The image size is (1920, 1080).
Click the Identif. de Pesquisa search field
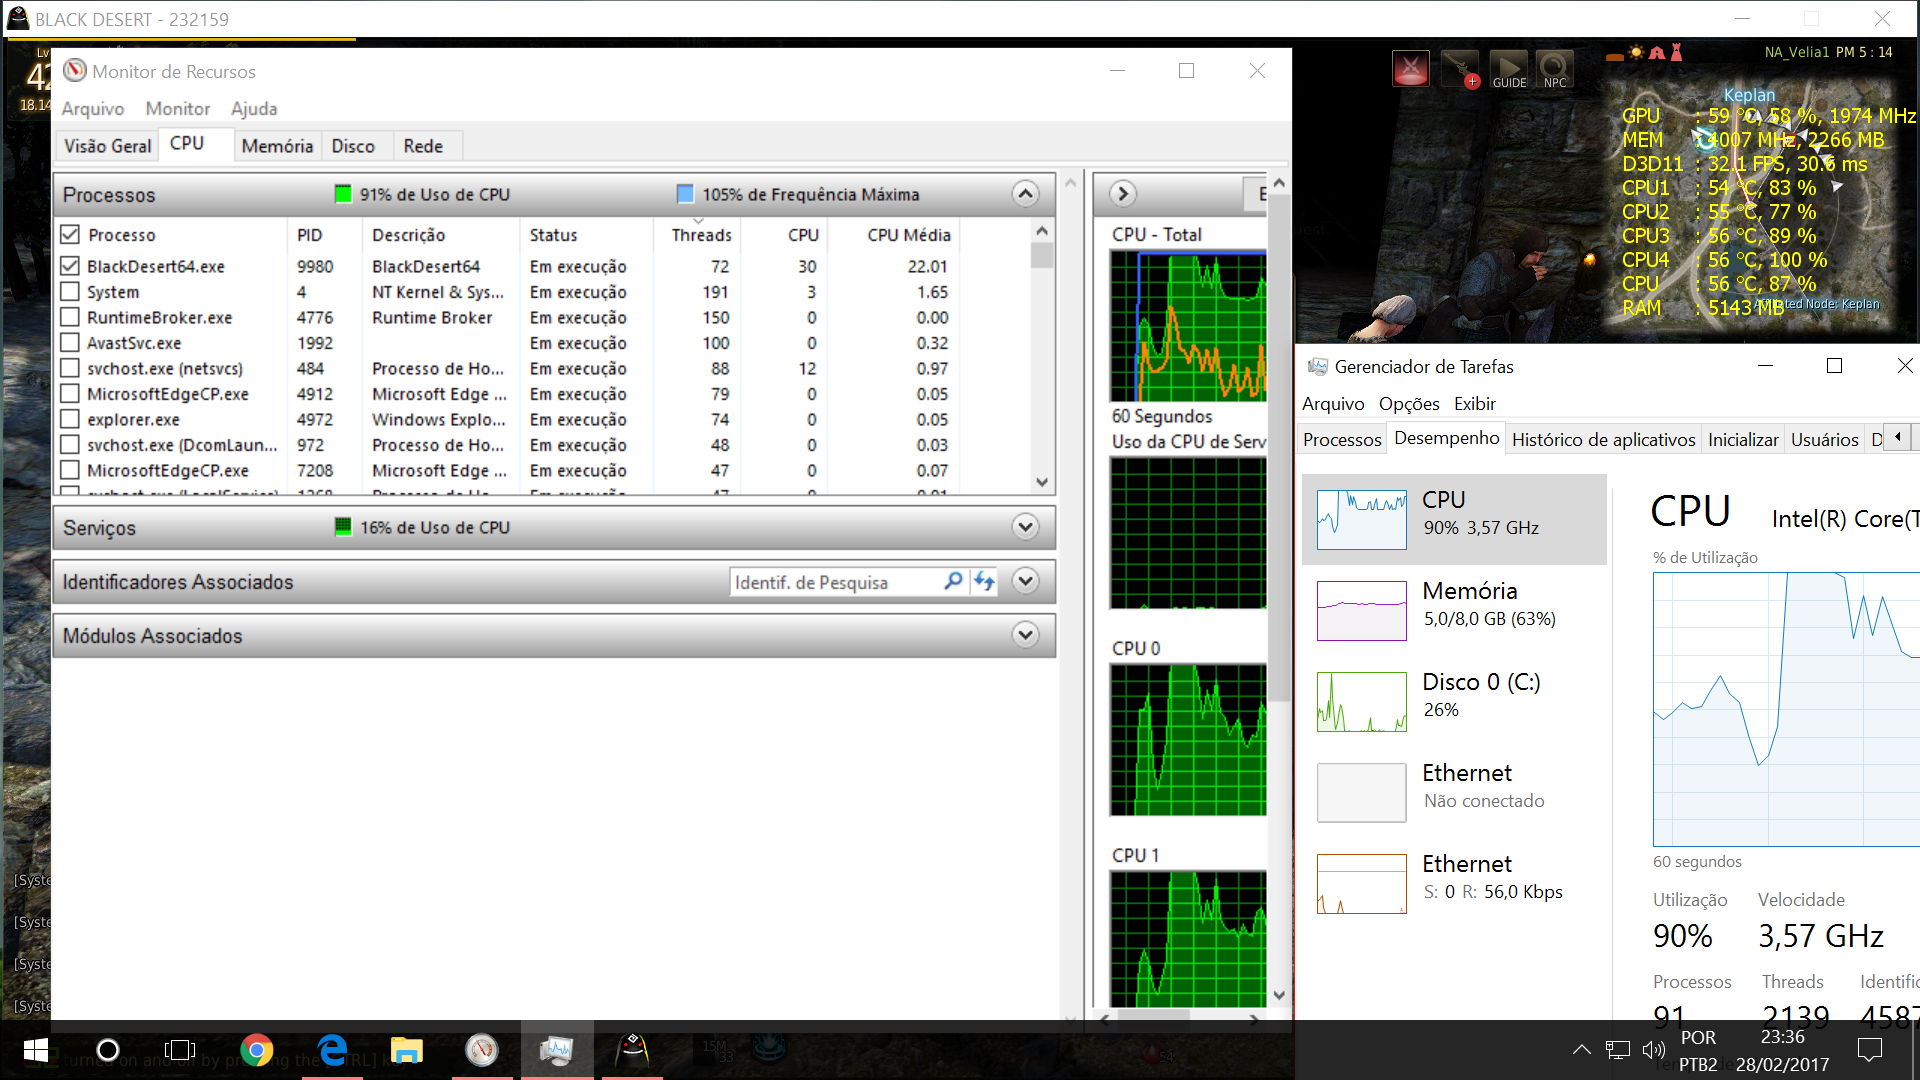tap(836, 582)
